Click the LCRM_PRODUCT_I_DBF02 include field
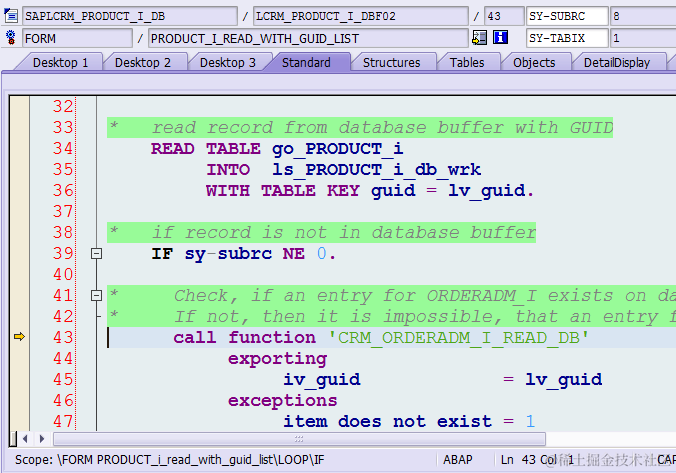 (360, 16)
